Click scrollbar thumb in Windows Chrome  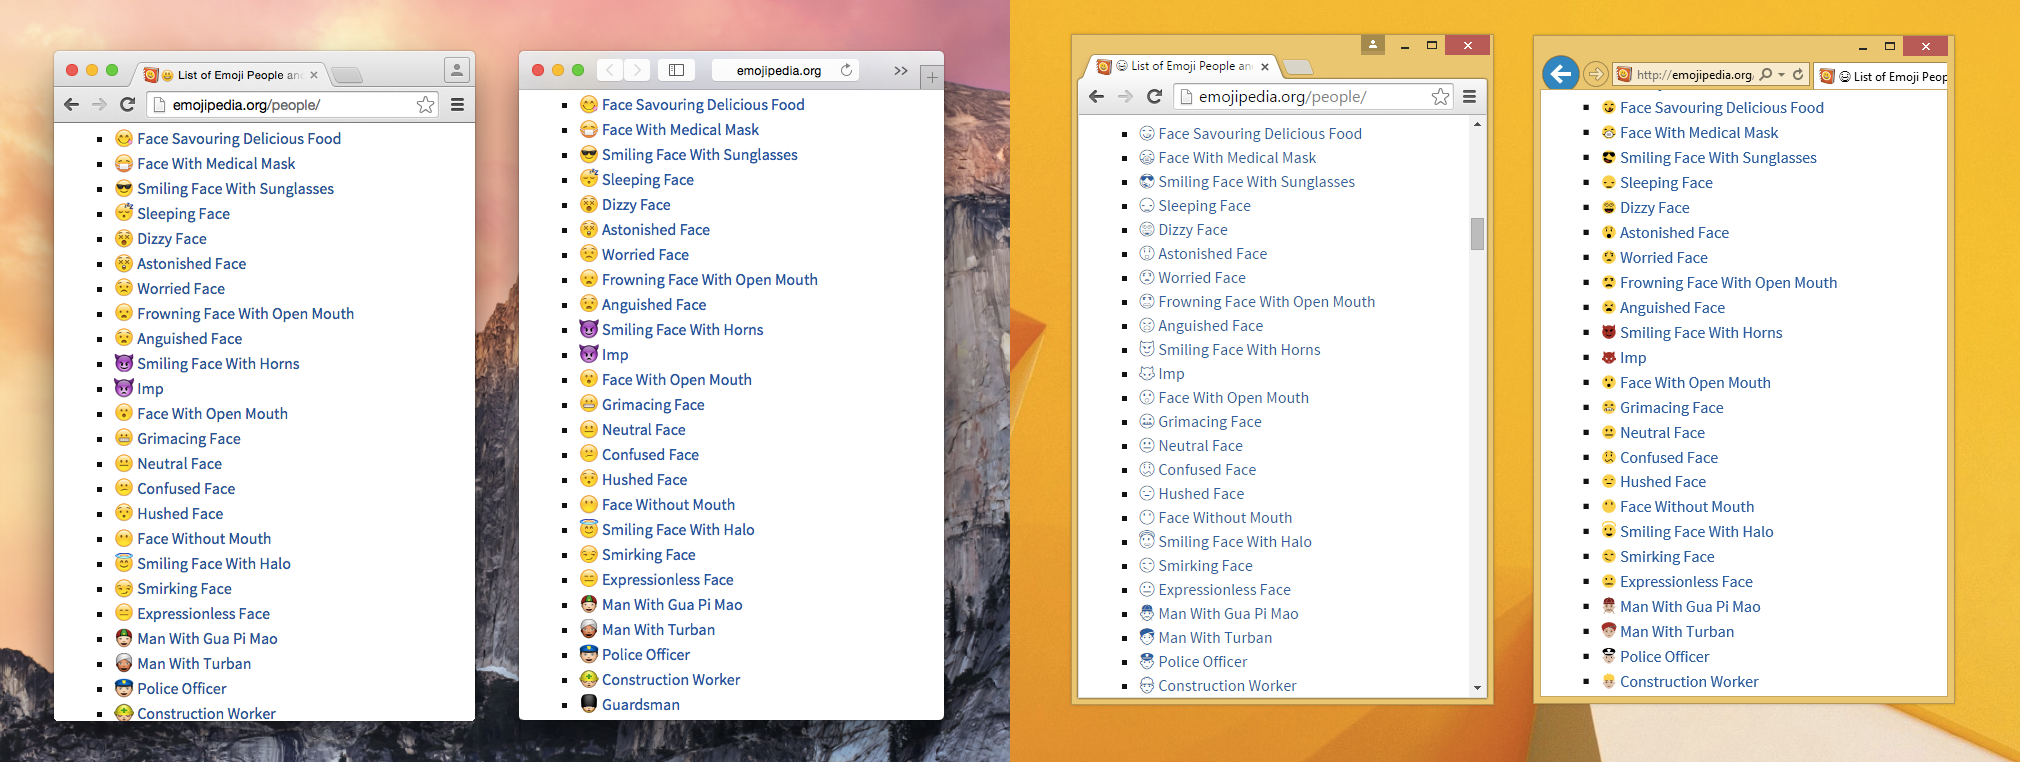pyautogui.click(x=1477, y=233)
